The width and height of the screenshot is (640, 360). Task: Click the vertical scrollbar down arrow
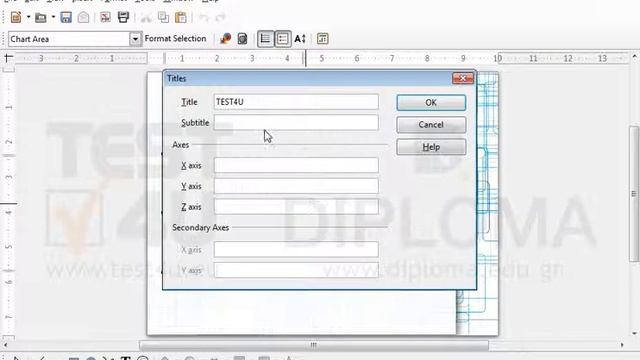click(x=634, y=333)
